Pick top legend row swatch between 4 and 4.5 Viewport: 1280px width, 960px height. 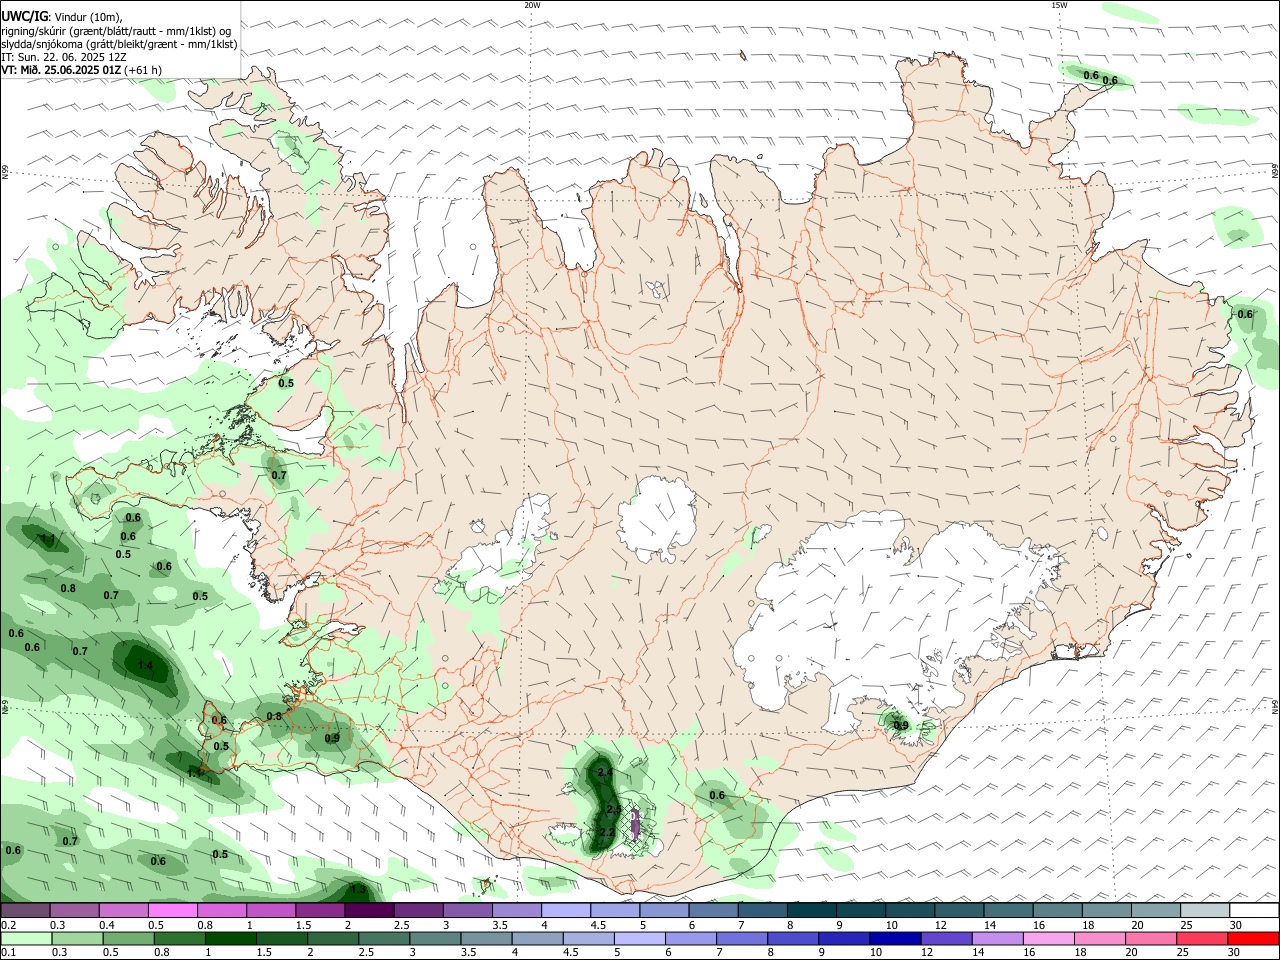(x=566, y=911)
